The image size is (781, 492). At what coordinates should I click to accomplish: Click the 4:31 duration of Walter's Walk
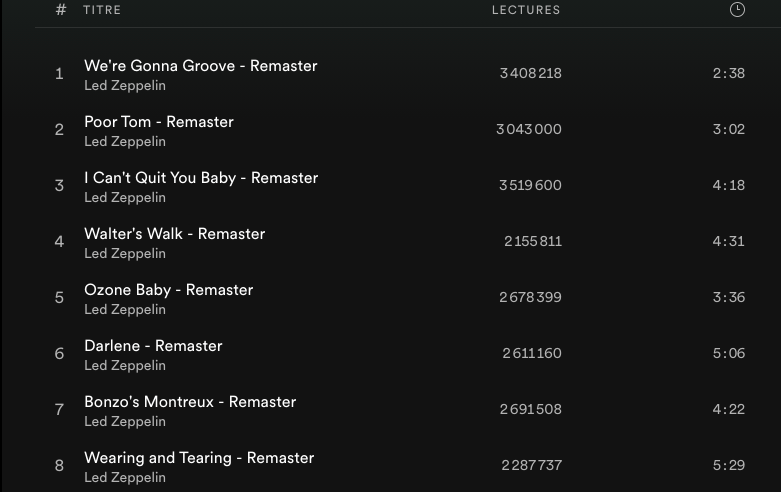[x=728, y=241]
